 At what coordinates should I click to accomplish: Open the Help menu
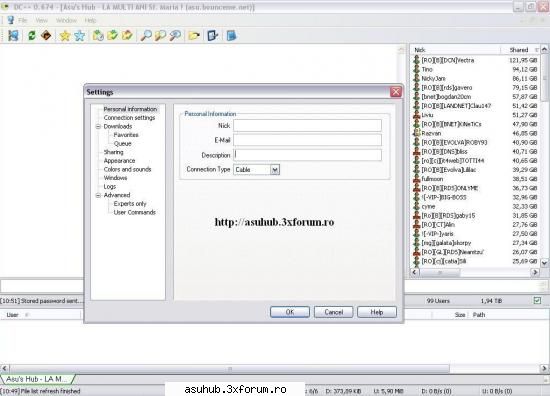(x=90, y=20)
